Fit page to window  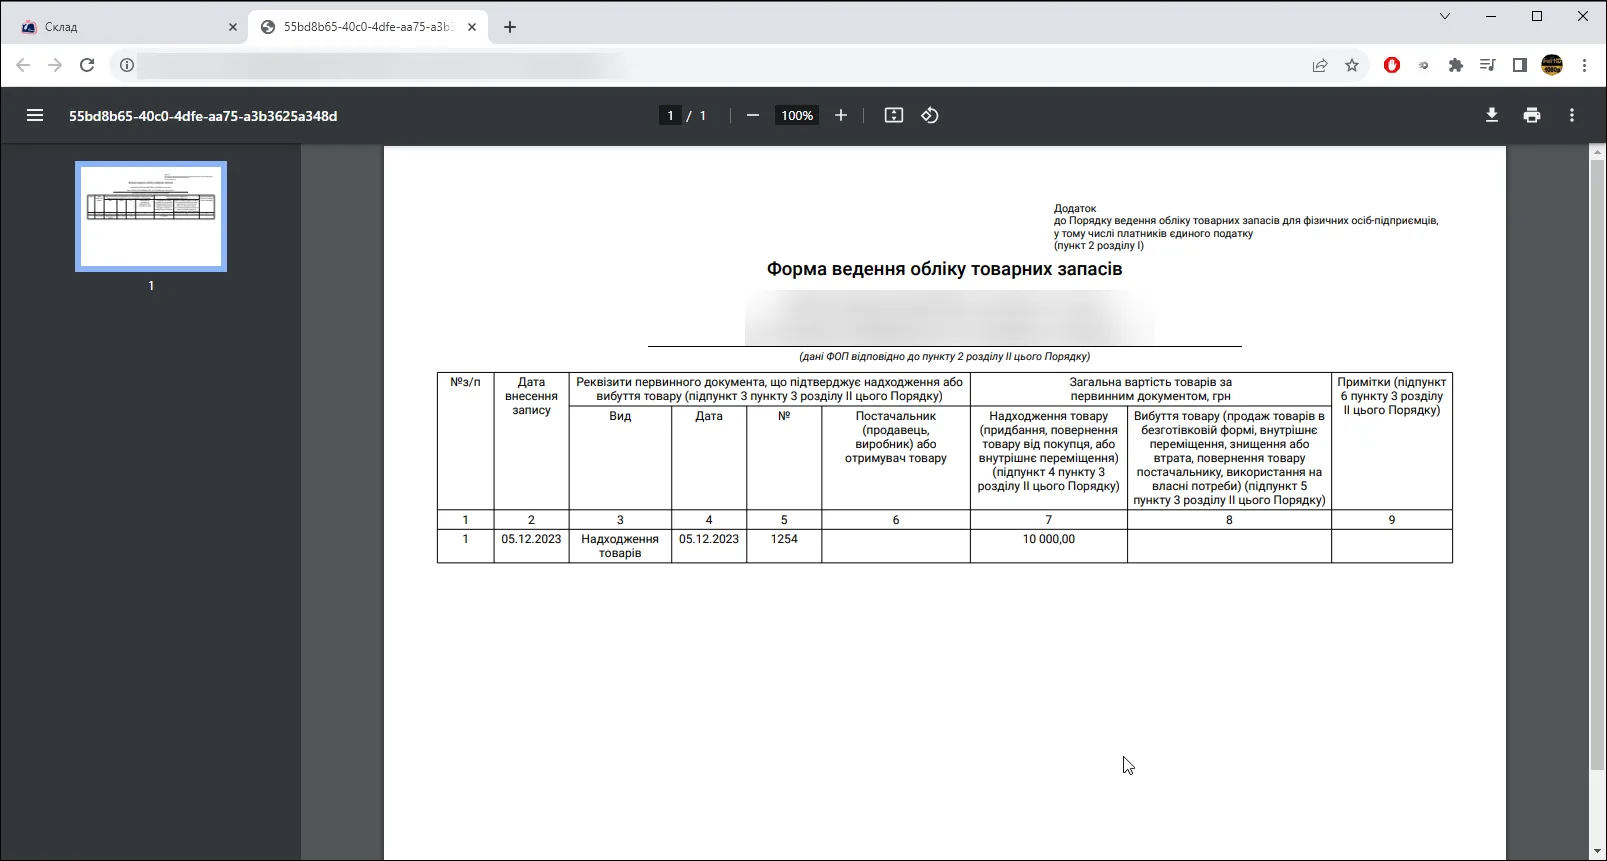(894, 115)
